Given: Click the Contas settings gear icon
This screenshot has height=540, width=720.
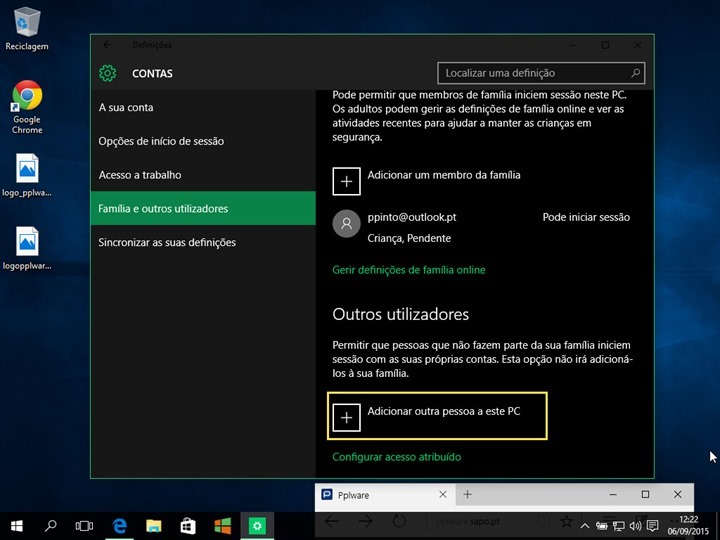Looking at the screenshot, I should [107, 73].
